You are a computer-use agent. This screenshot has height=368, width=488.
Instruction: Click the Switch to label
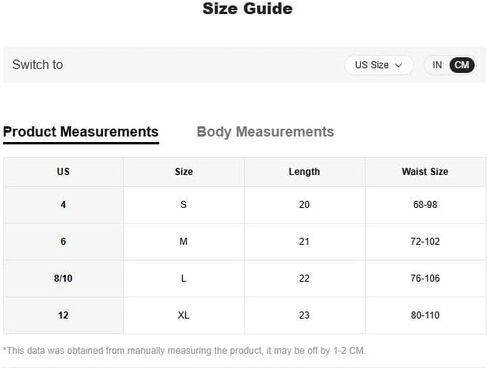point(38,65)
